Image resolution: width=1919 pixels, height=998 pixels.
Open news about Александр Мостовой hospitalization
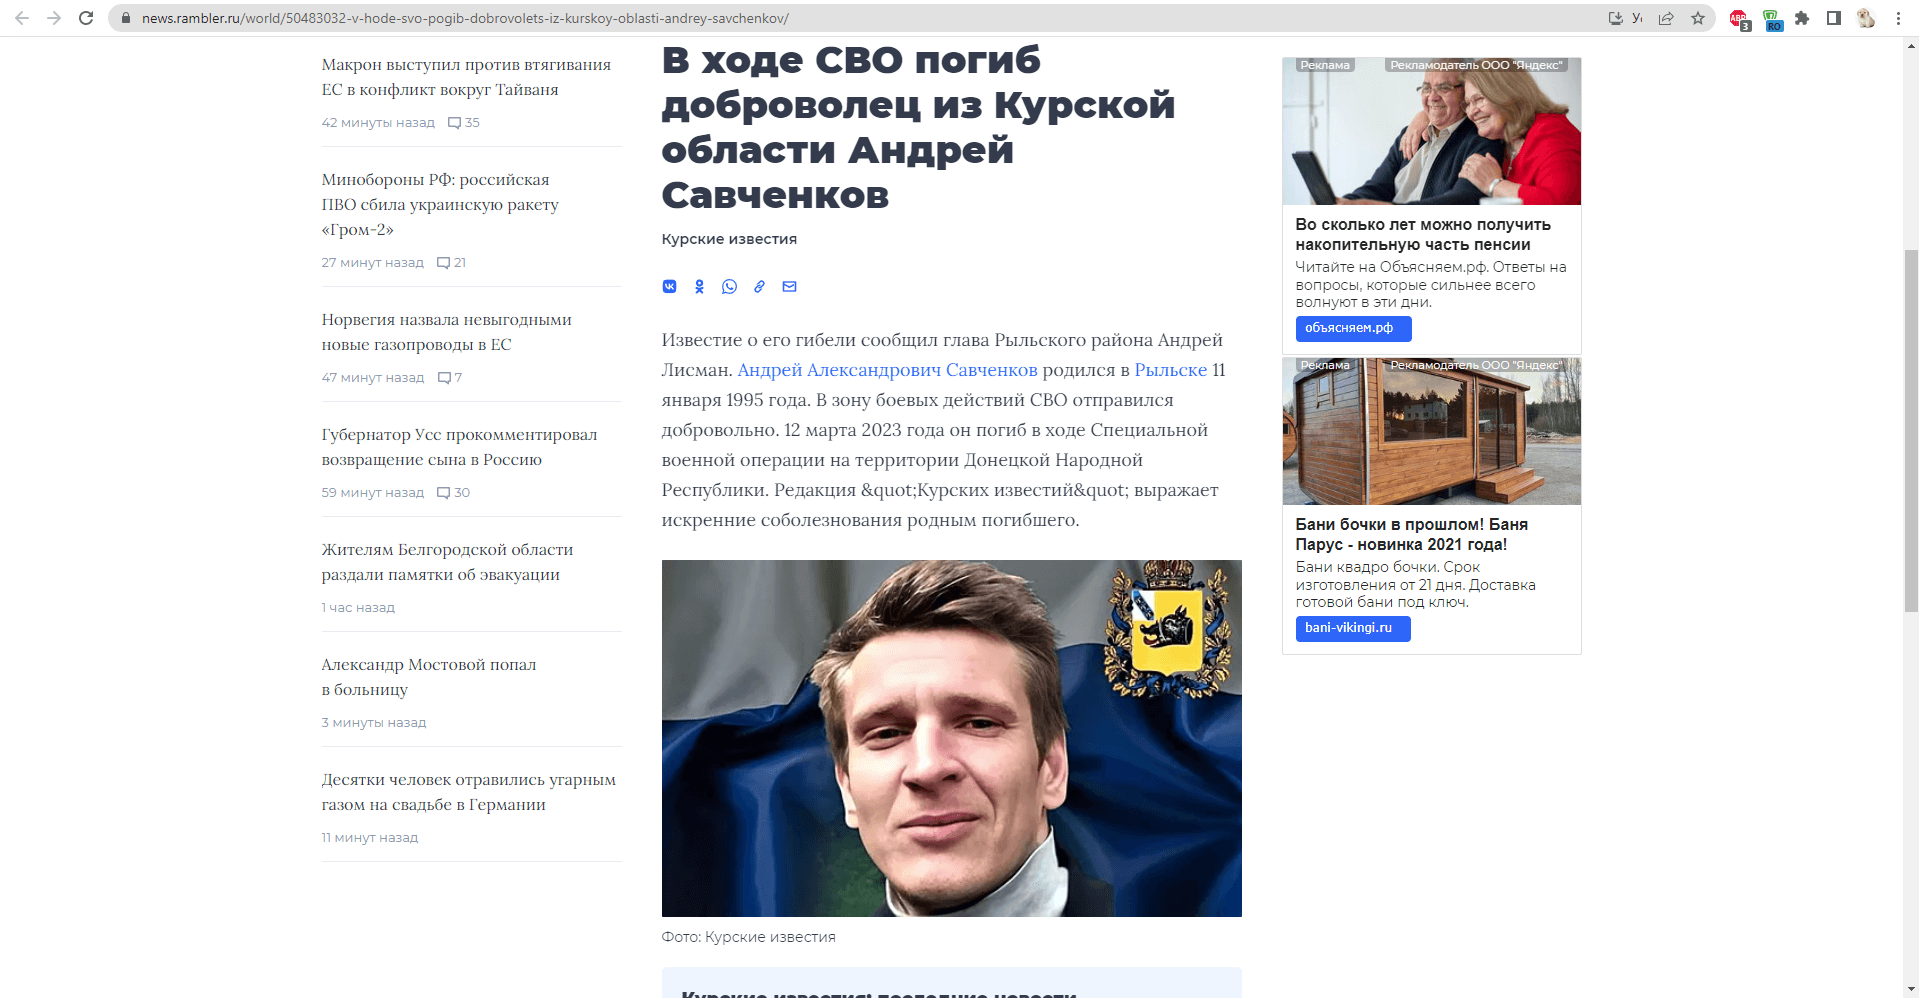pyautogui.click(x=428, y=677)
